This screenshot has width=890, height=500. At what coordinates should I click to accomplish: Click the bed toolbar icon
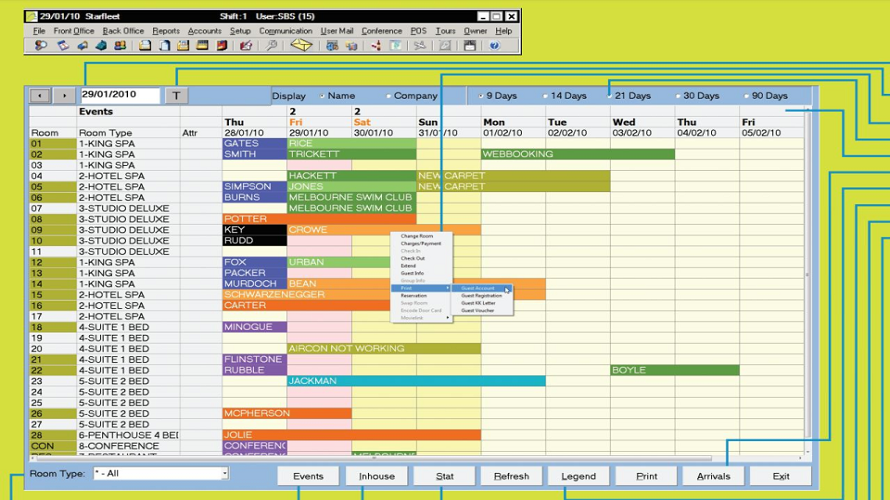click(82, 46)
